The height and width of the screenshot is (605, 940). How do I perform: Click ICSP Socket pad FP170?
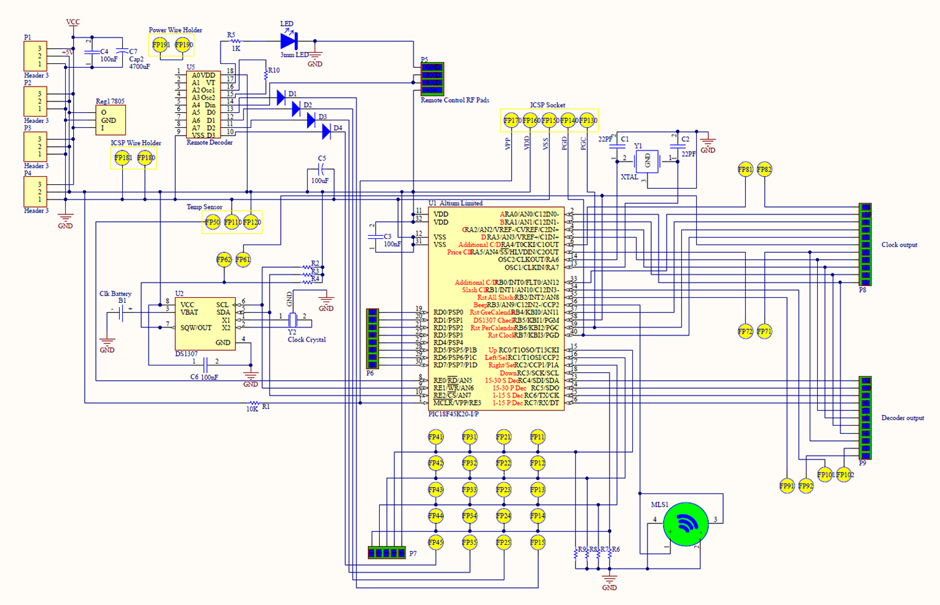511,121
